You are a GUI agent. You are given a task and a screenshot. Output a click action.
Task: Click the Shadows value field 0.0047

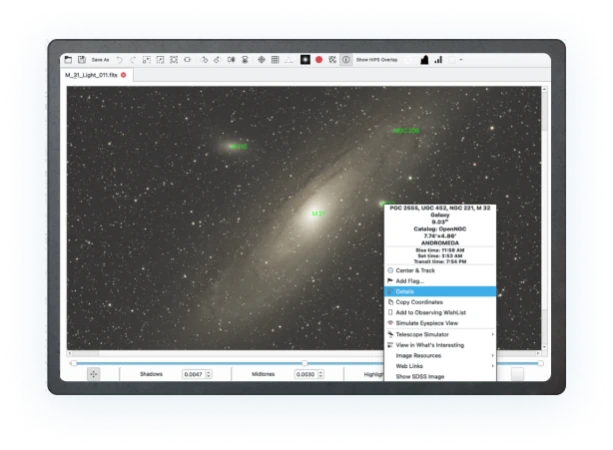[x=194, y=374]
